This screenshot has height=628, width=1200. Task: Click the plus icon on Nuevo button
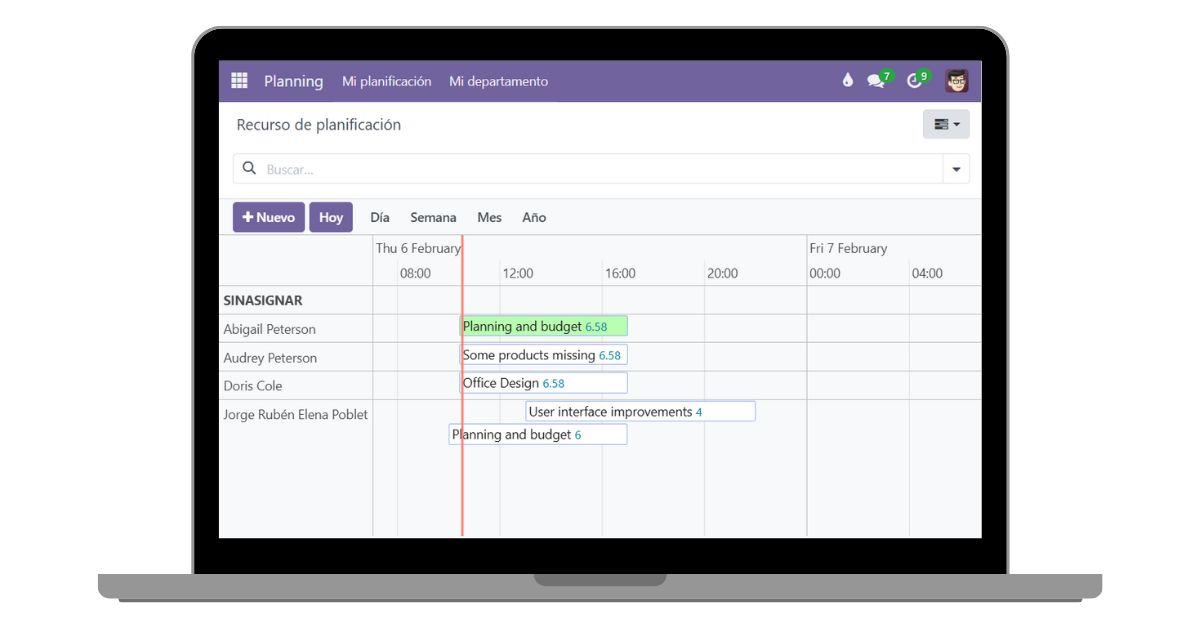(248, 216)
